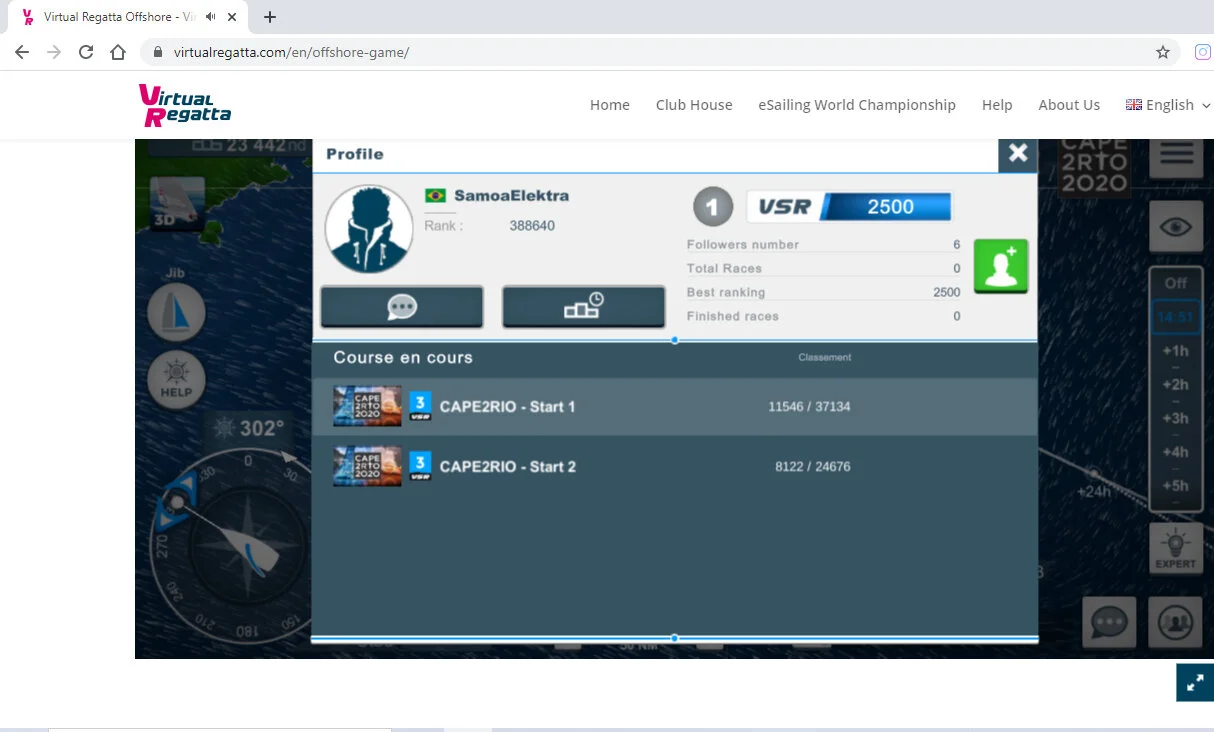Select the +5h forecast step
The height and width of the screenshot is (732, 1214).
[1175, 487]
